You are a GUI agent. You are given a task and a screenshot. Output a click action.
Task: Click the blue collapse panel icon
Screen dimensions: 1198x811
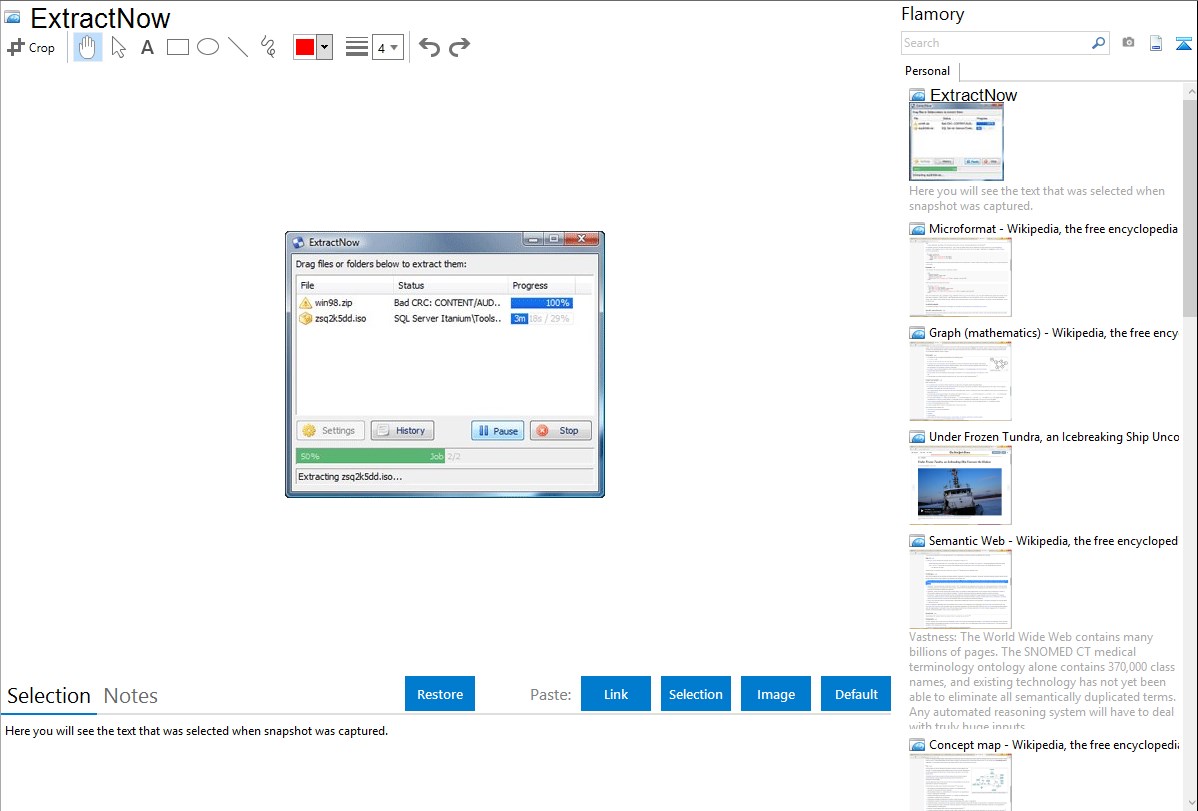1183,43
